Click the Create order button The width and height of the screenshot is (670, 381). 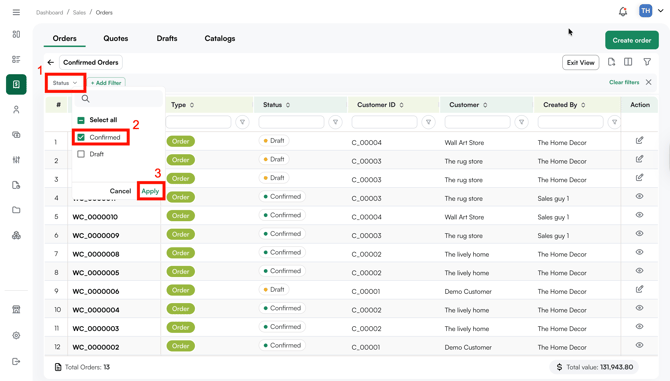(632, 40)
